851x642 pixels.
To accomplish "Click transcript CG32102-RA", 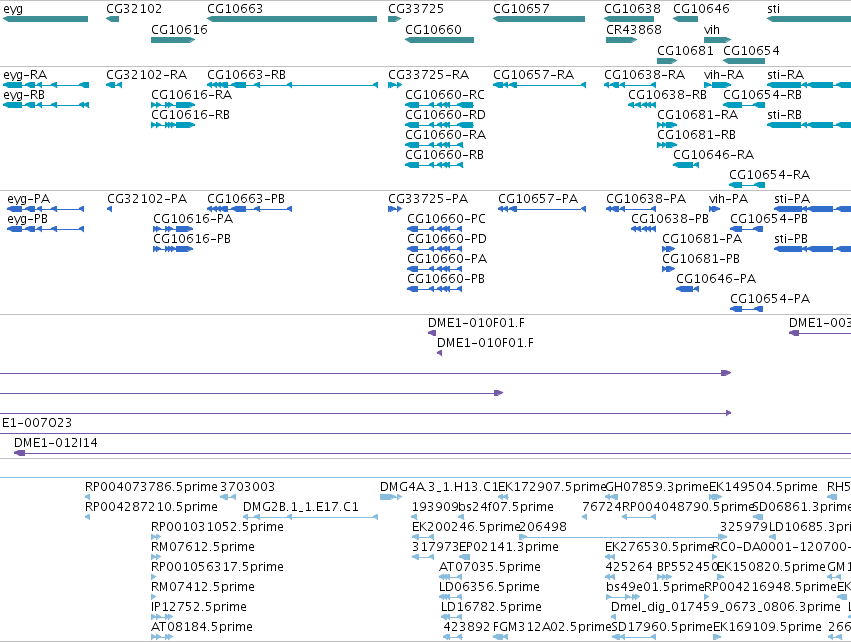I will (x=114, y=85).
